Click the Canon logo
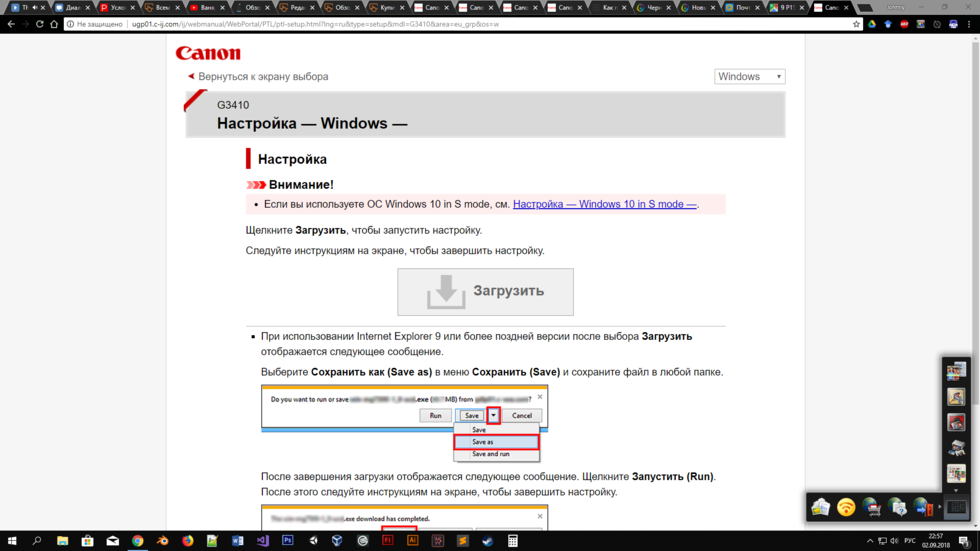 coord(208,53)
